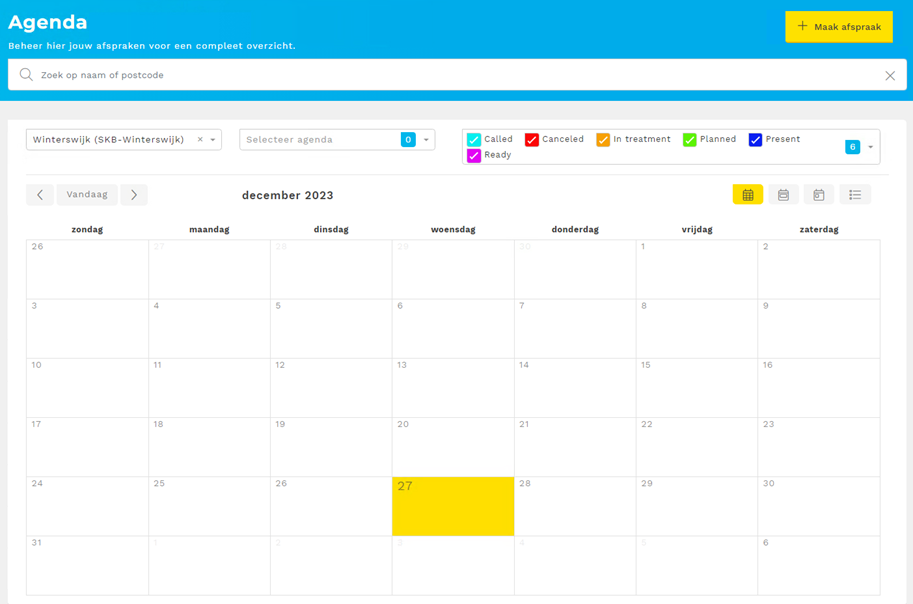Switch to week view calendar icon

pos(783,195)
